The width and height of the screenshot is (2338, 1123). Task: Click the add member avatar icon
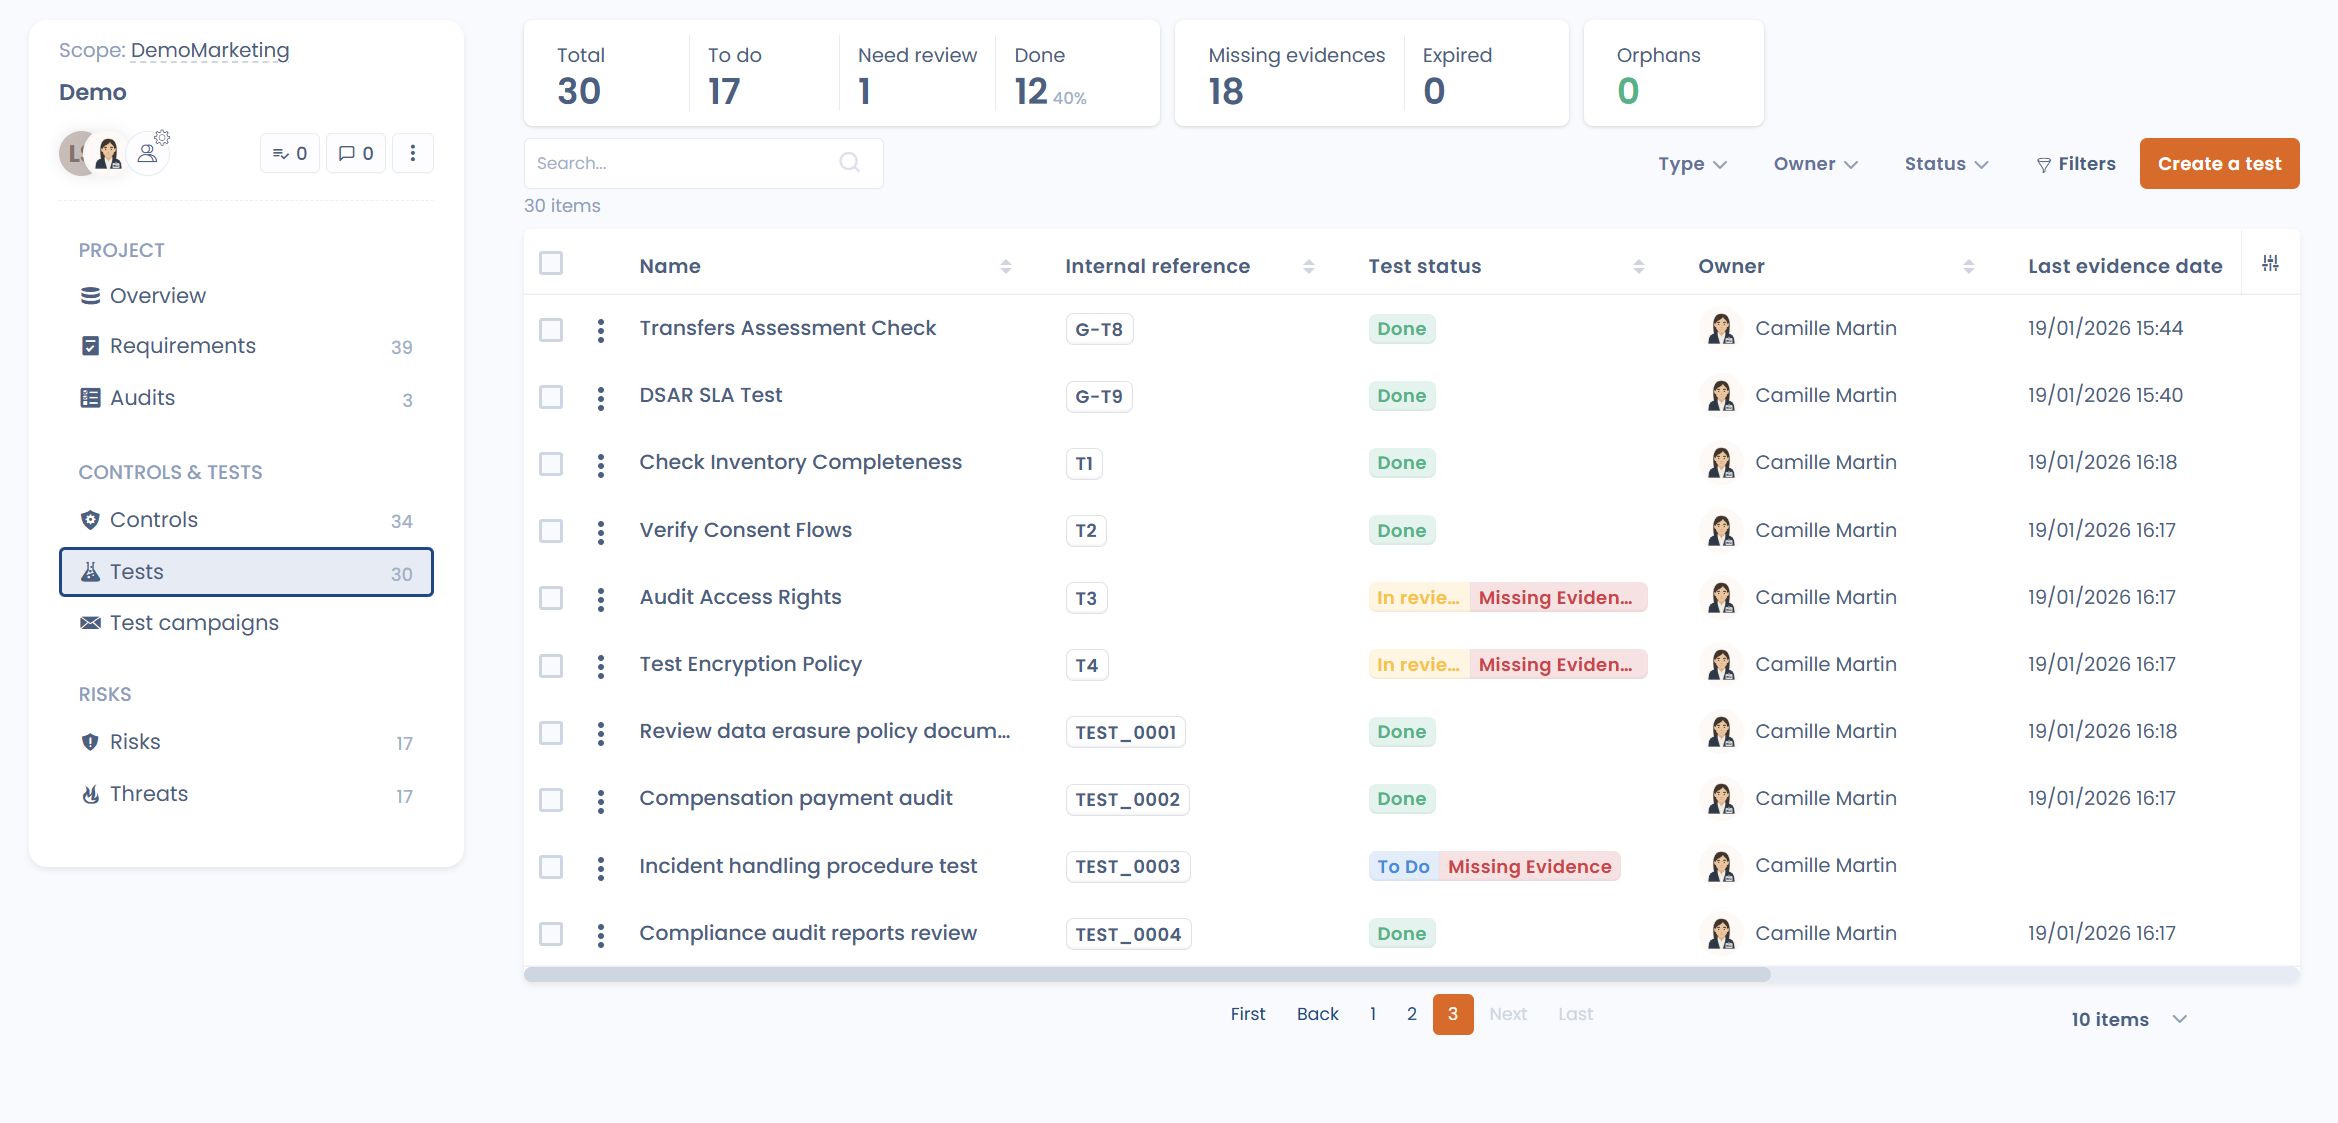point(149,153)
